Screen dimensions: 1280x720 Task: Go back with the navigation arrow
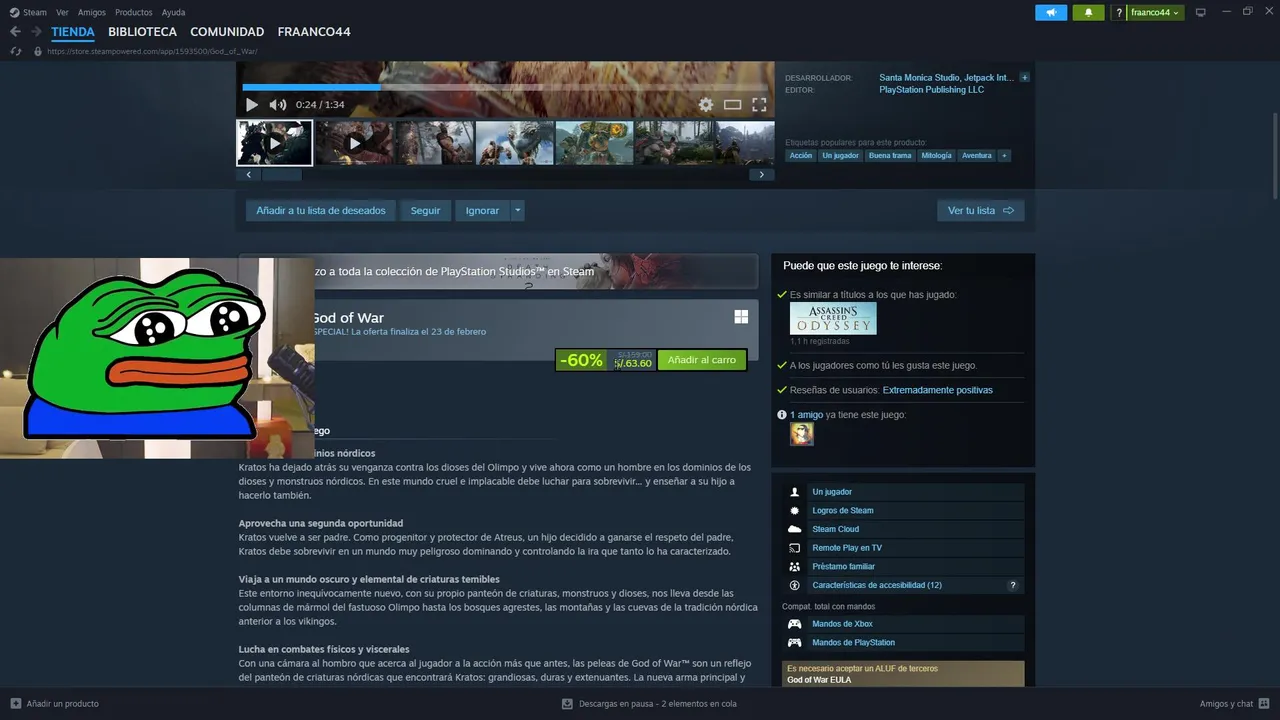pos(15,32)
